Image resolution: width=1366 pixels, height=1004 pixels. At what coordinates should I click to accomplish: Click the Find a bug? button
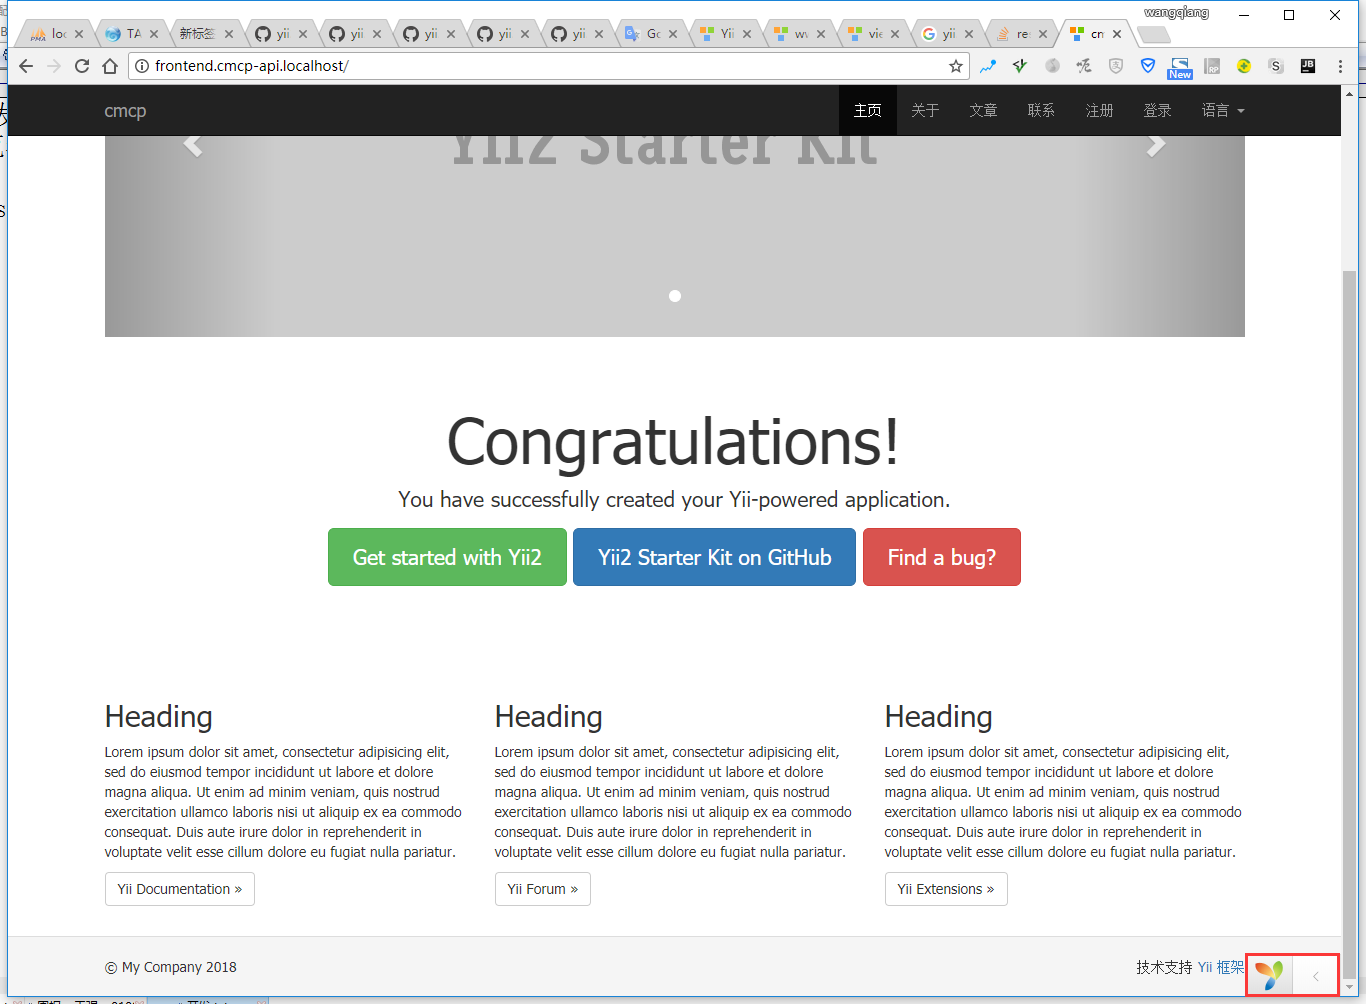click(x=942, y=557)
